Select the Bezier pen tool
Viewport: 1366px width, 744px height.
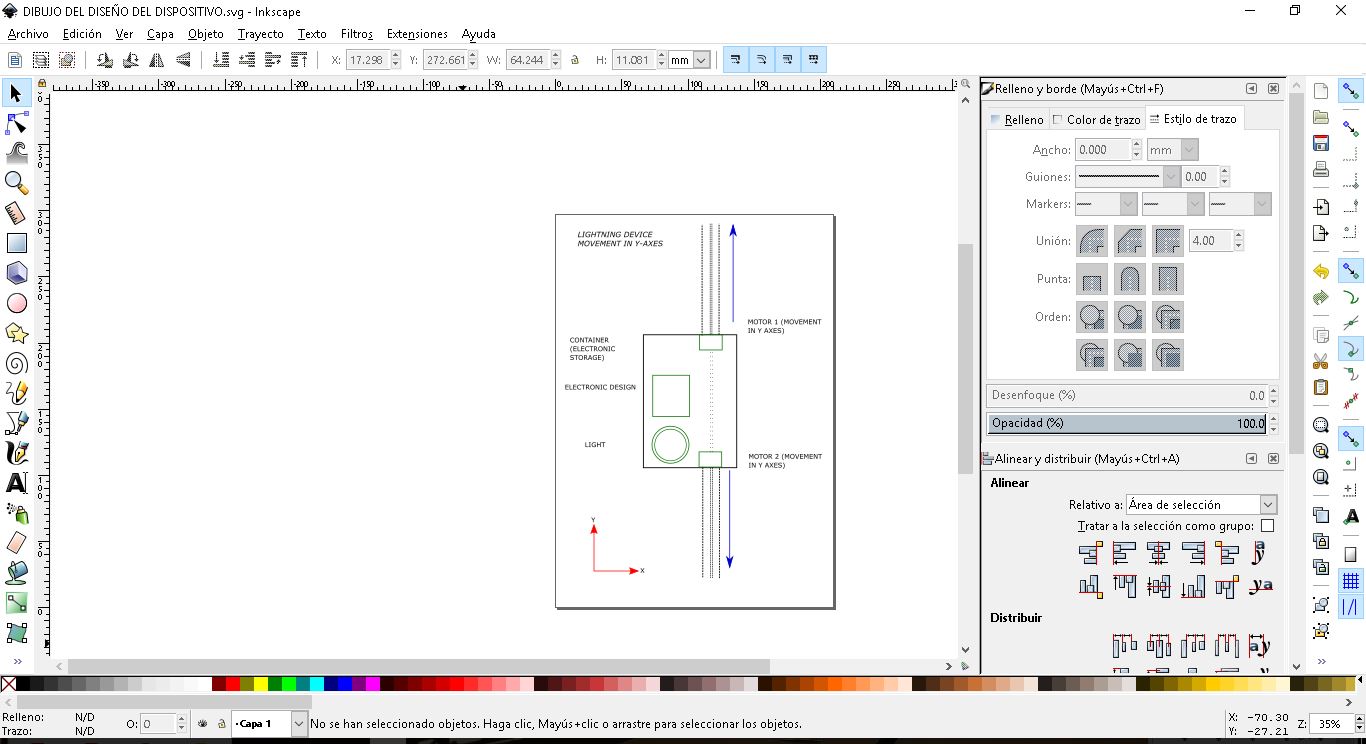click(16, 423)
